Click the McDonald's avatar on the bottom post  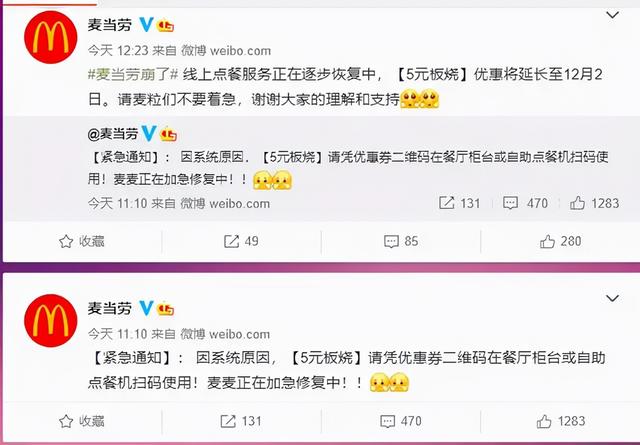[51, 321]
